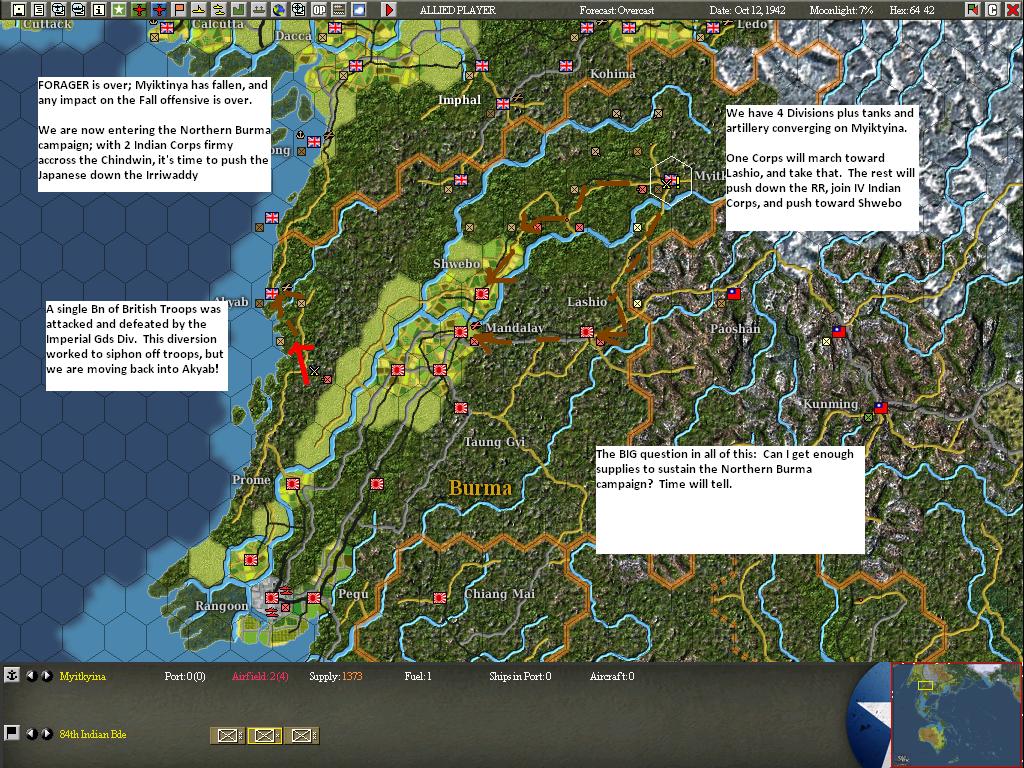Click the British flag unit at Imphal
This screenshot has width=1024, height=768.
pos(503,104)
